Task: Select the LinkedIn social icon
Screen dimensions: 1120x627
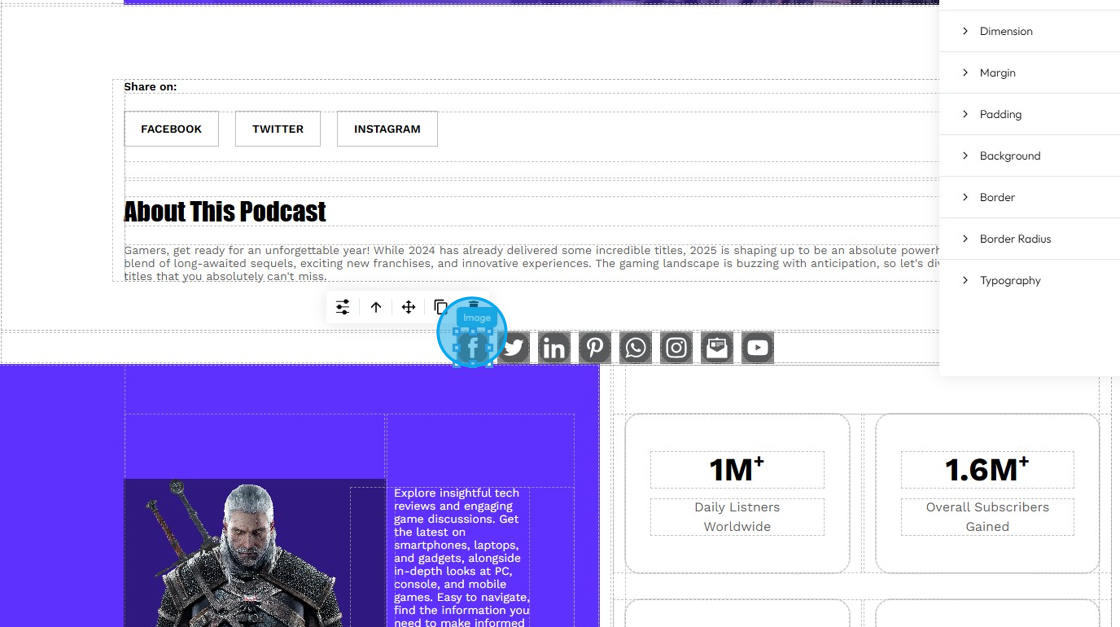Action: click(554, 348)
